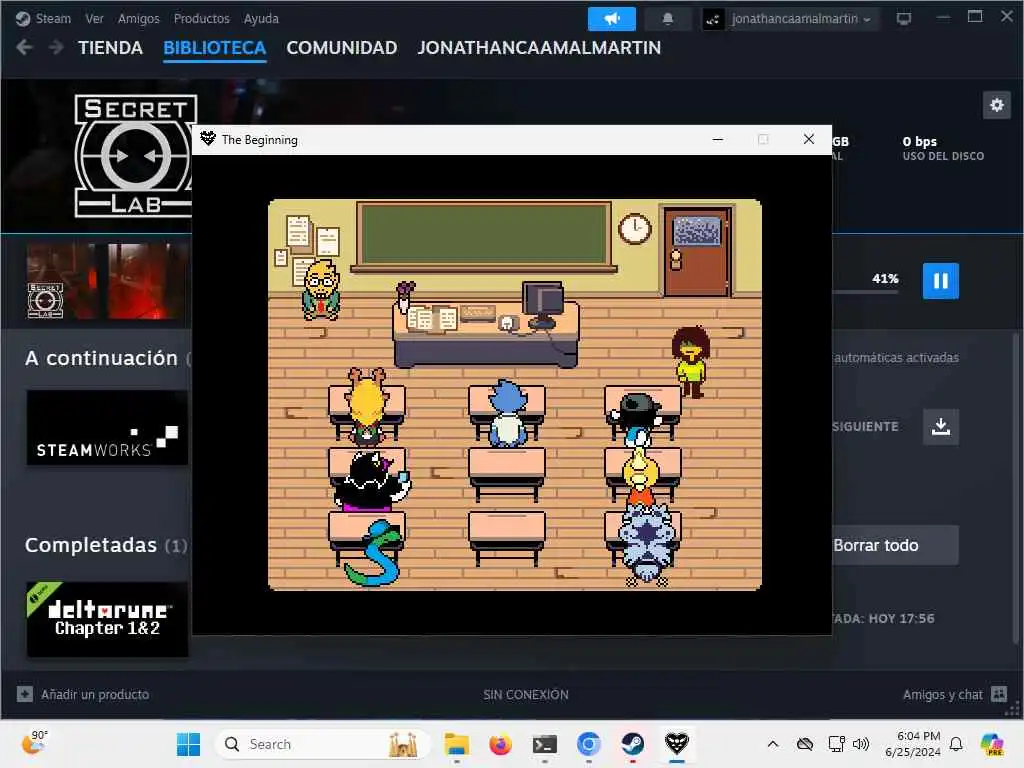
Task: Open Amigos y chat
Action: 942,694
